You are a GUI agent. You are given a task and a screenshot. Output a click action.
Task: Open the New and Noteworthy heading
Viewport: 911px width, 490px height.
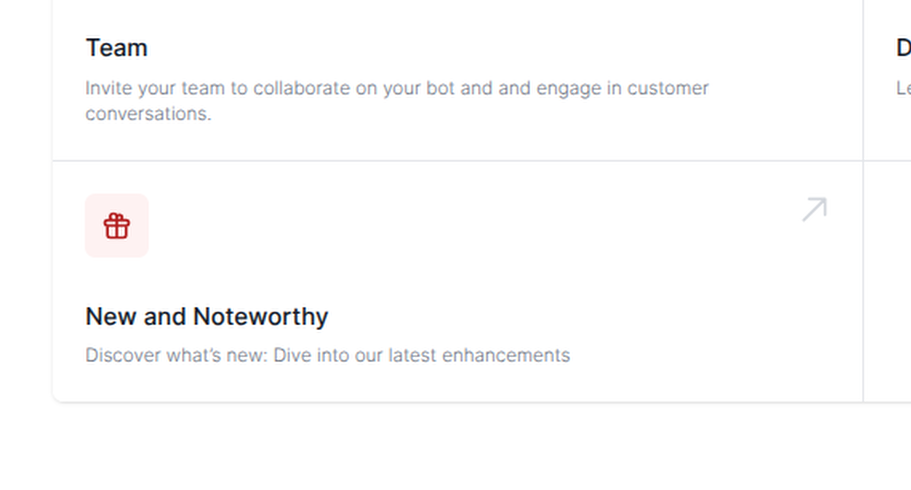206,317
